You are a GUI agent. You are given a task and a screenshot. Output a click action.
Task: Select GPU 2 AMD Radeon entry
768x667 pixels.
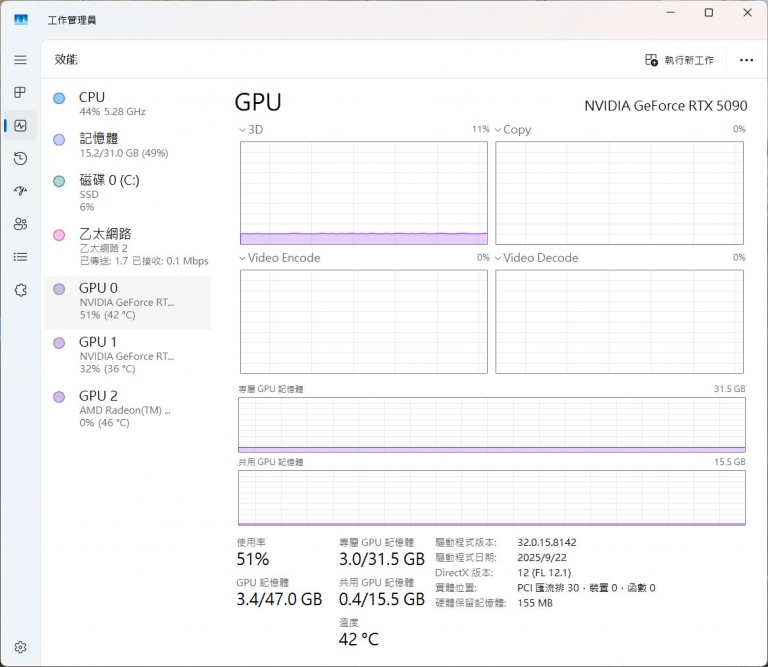[x=127, y=409]
